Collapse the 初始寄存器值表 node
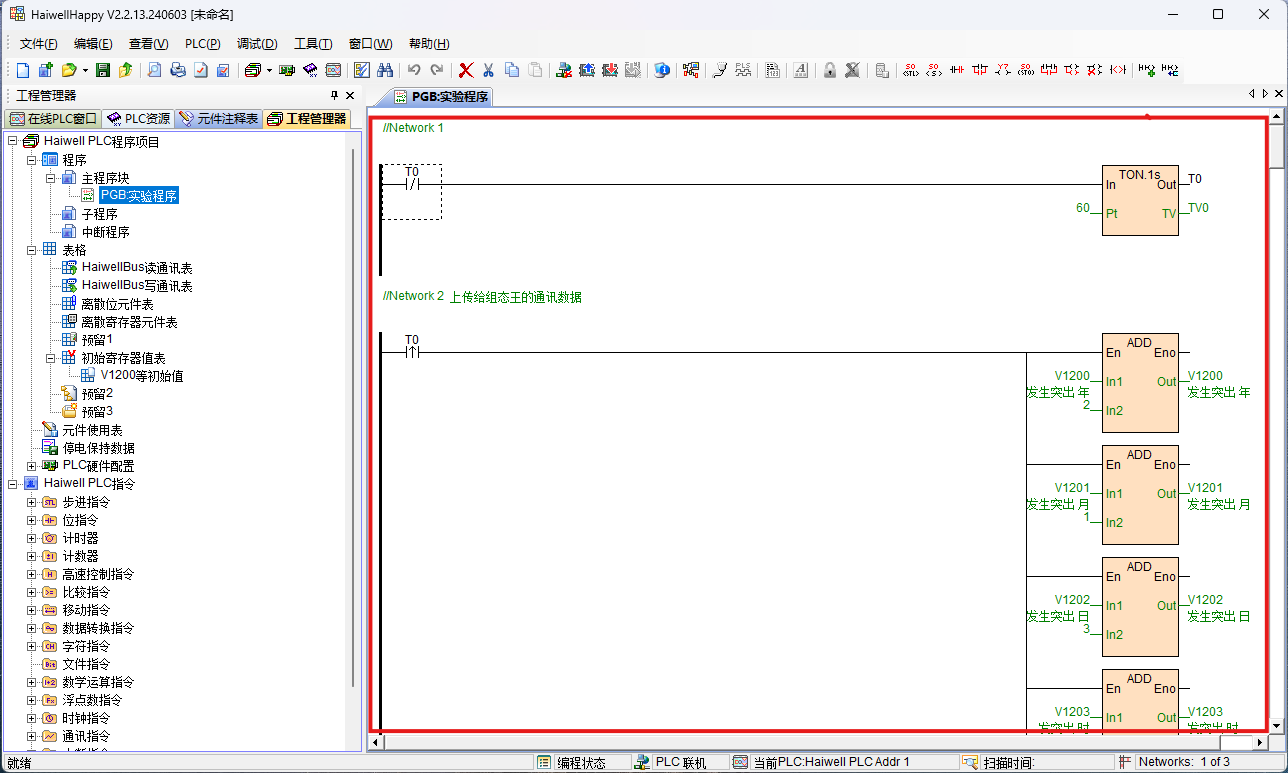1288x773 pixels. coord(50,358)
